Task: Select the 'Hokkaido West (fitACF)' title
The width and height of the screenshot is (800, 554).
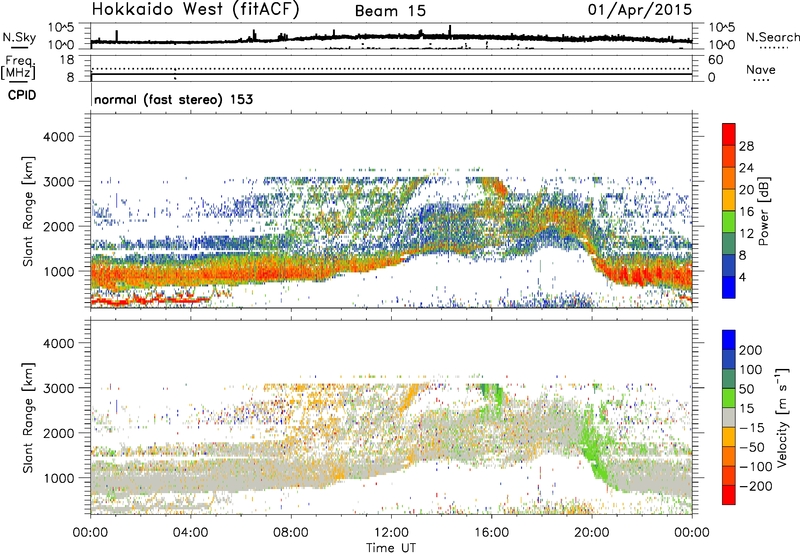Action: [x=195, y=9]
